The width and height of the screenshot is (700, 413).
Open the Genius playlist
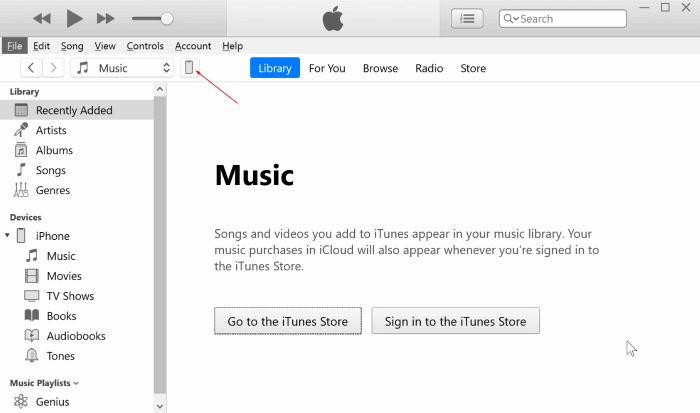point(54,402)
